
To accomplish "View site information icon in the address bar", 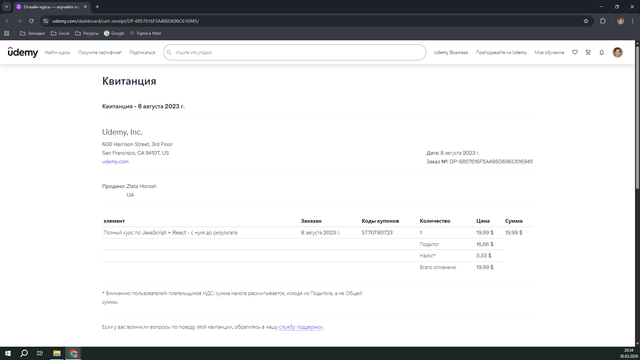I will point(46,21).
